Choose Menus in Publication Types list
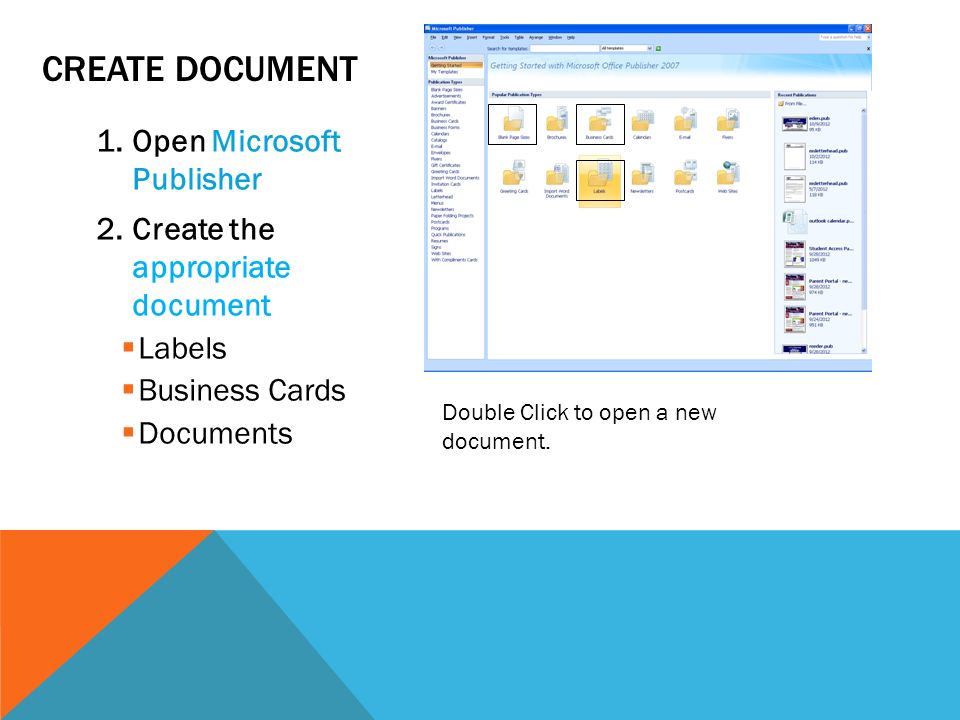The width and height of the screenshot is (960, 720). click(437, 203)
